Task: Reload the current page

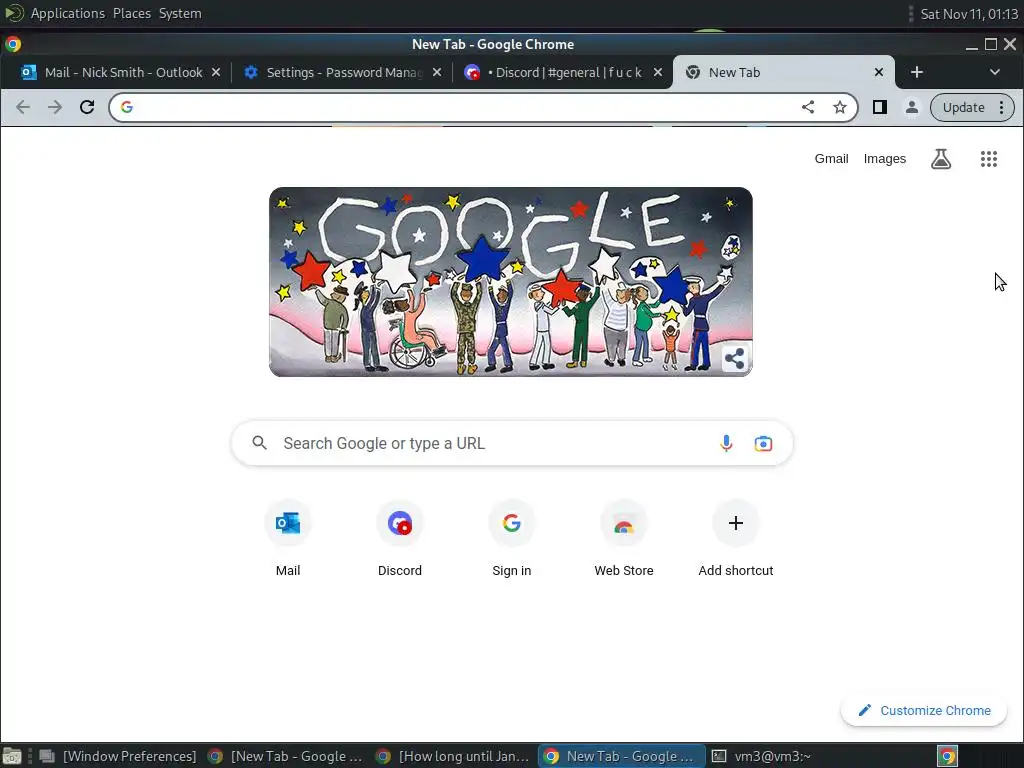Action: coord(87,107)
